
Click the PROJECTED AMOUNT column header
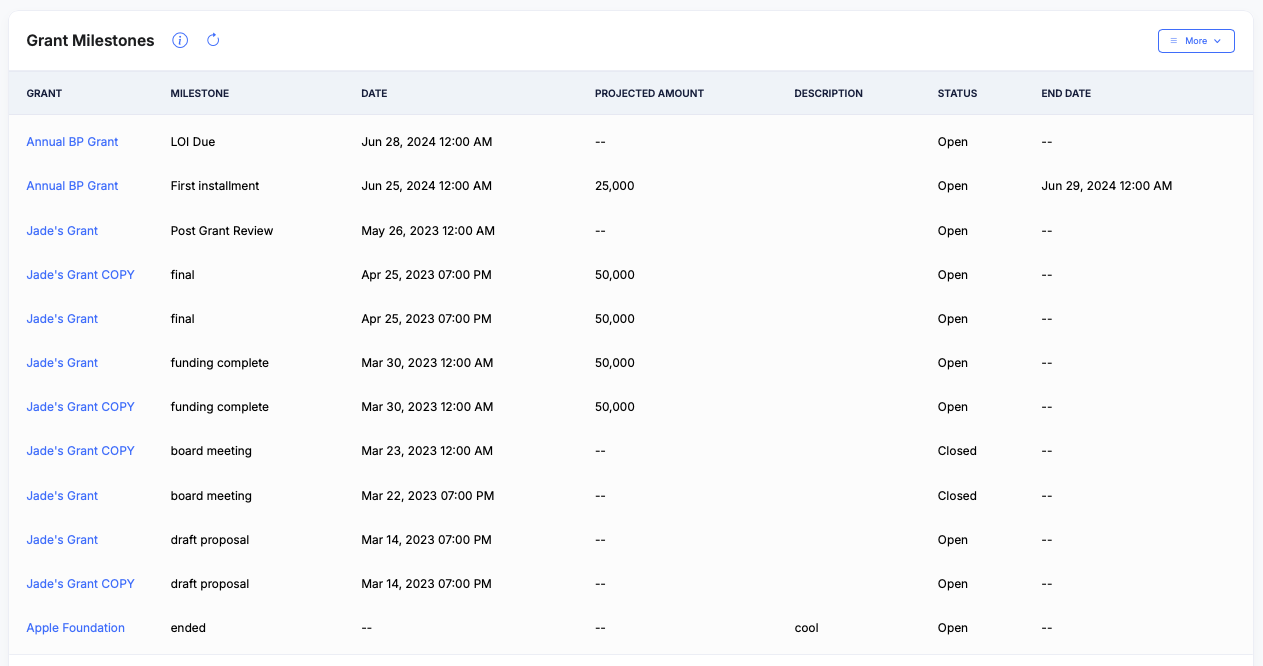[649, 93]
